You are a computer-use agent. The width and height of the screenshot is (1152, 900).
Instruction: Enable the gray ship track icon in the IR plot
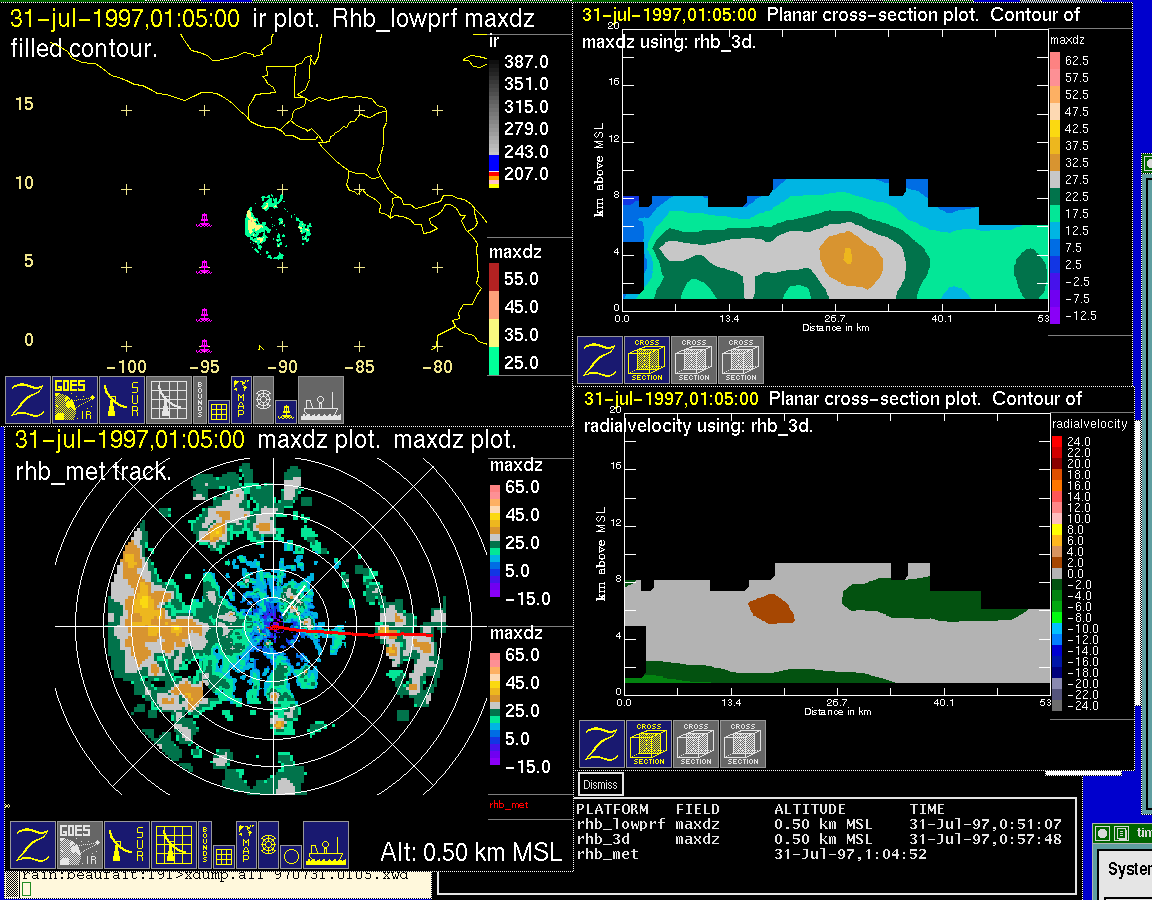click(321, 400)
